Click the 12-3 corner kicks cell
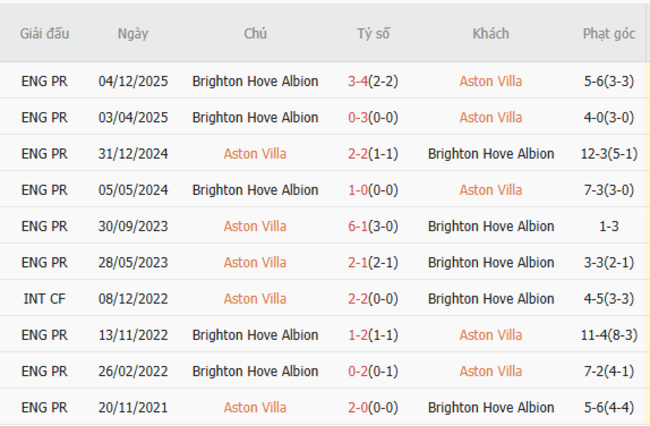 pos(609,154)
